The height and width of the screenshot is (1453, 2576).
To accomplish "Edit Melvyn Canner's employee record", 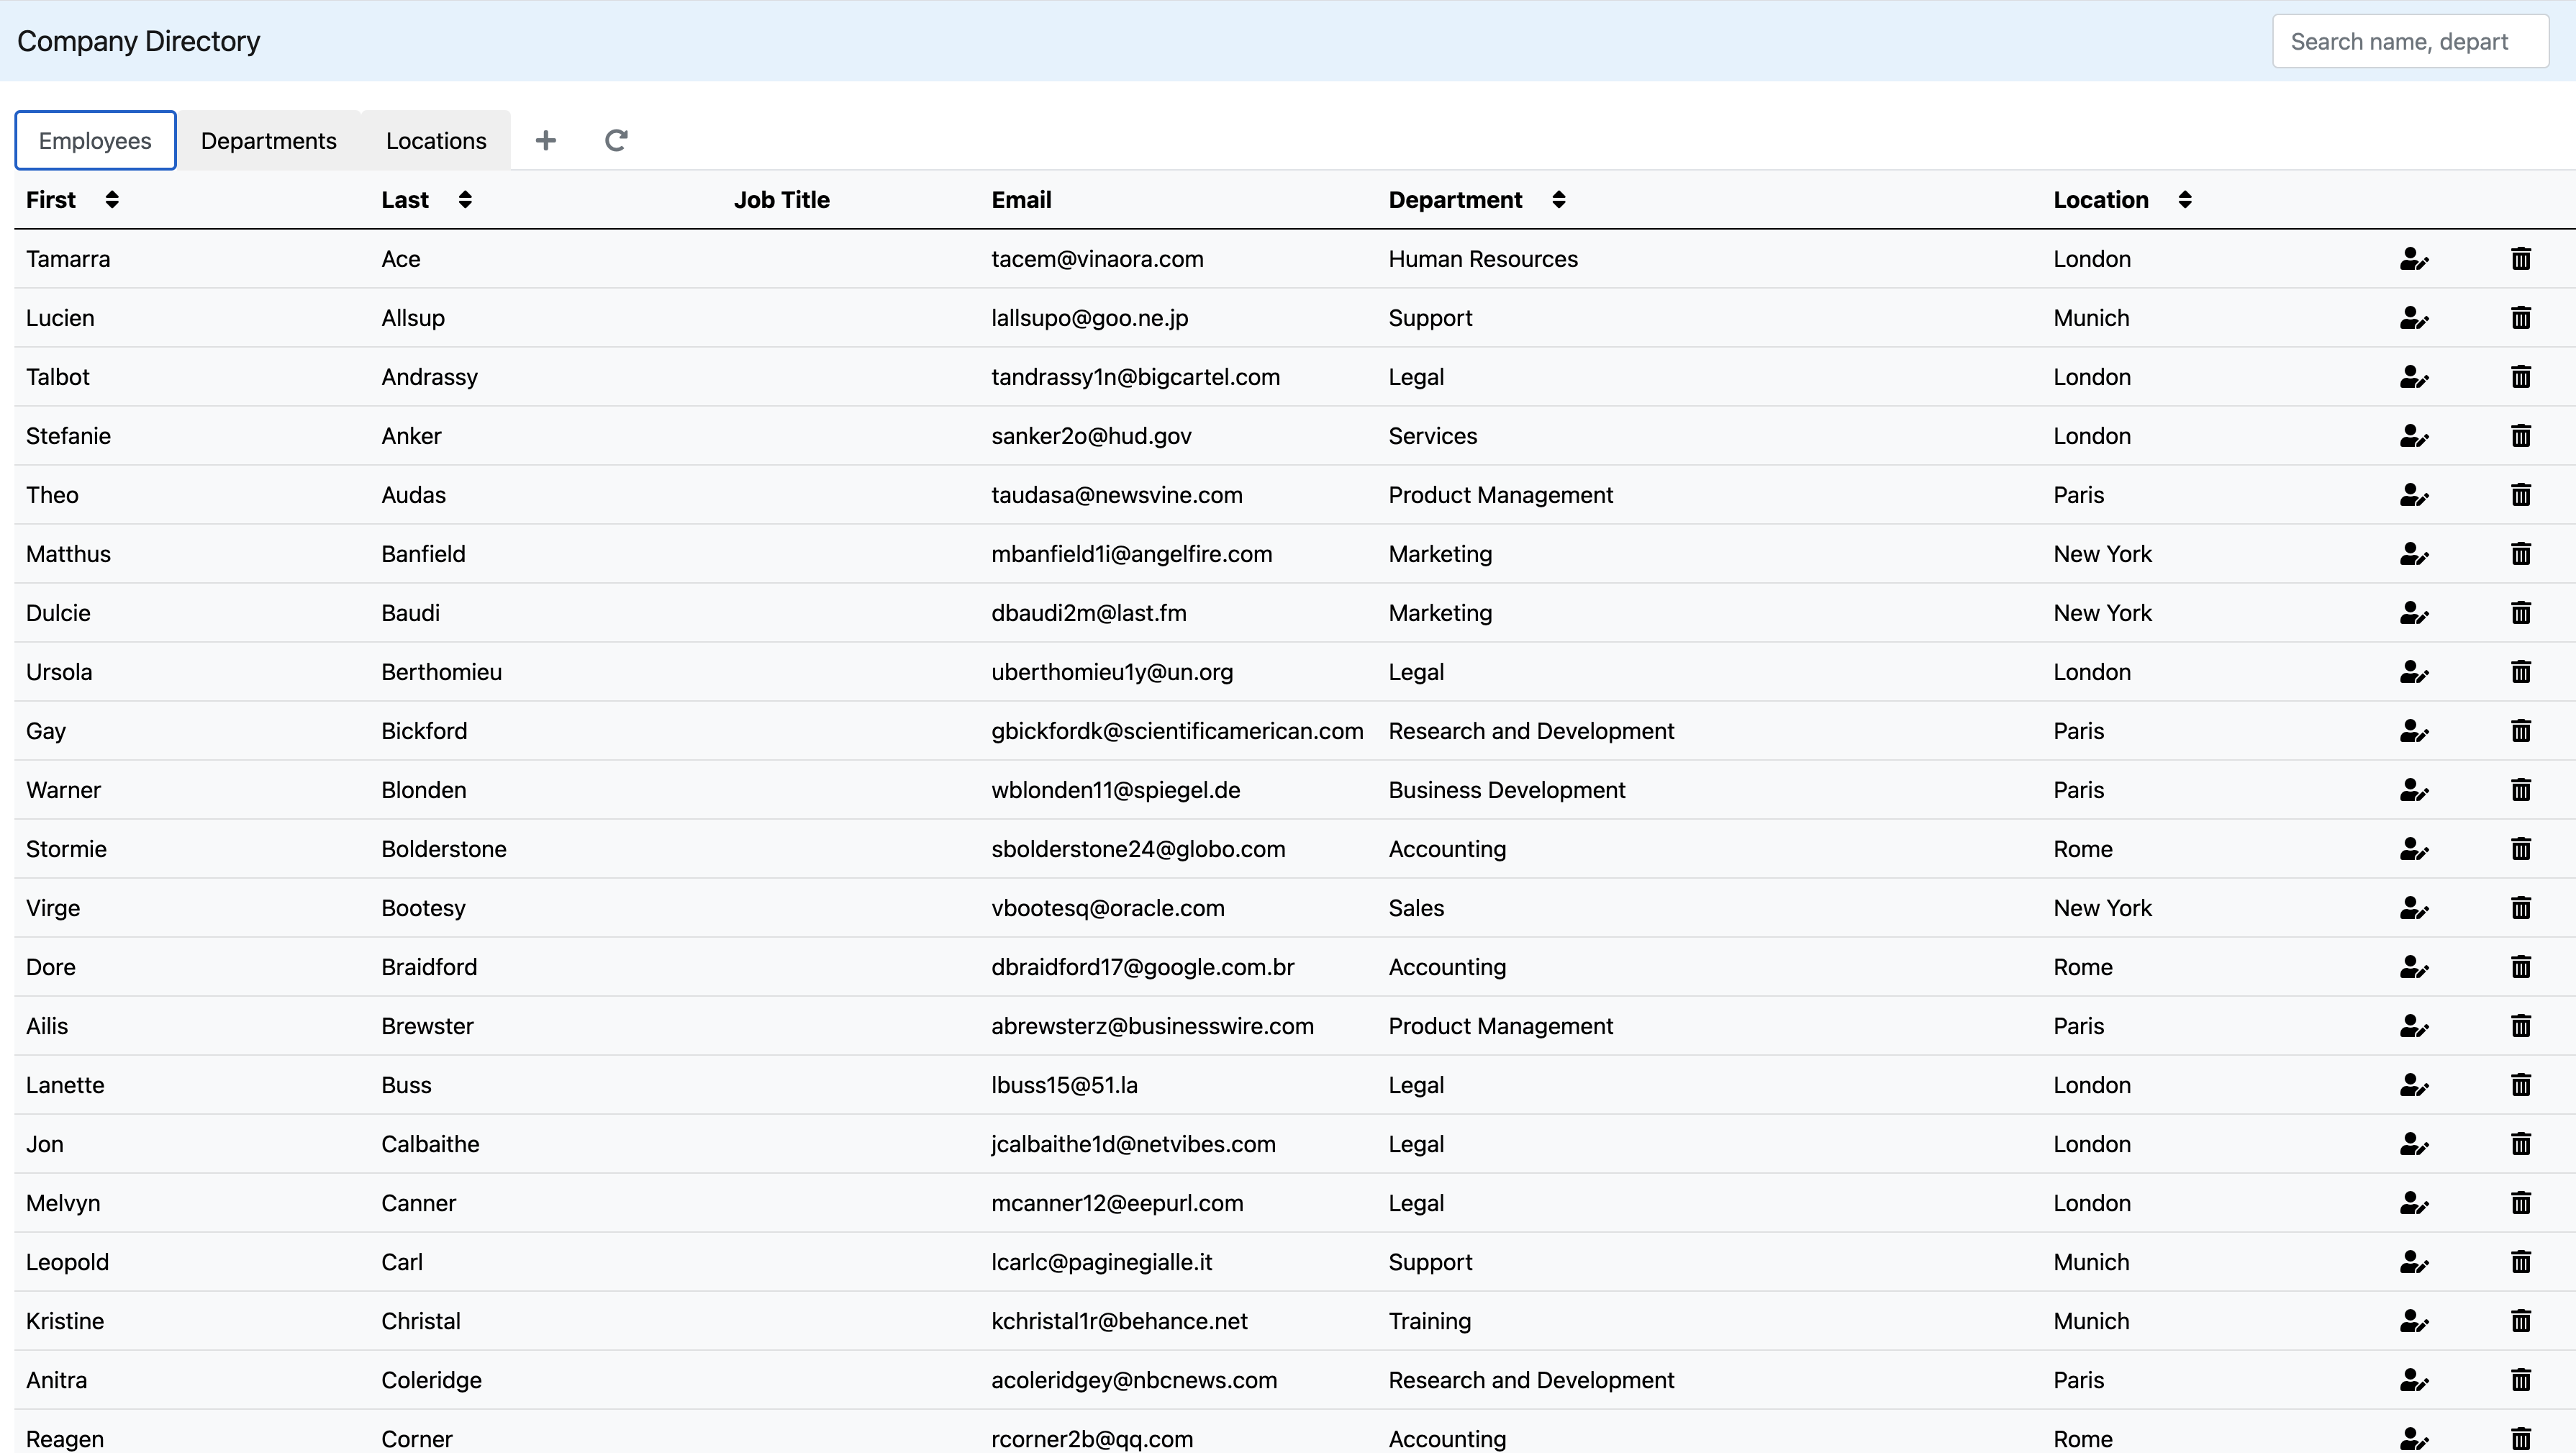I will [2414, 1203].
